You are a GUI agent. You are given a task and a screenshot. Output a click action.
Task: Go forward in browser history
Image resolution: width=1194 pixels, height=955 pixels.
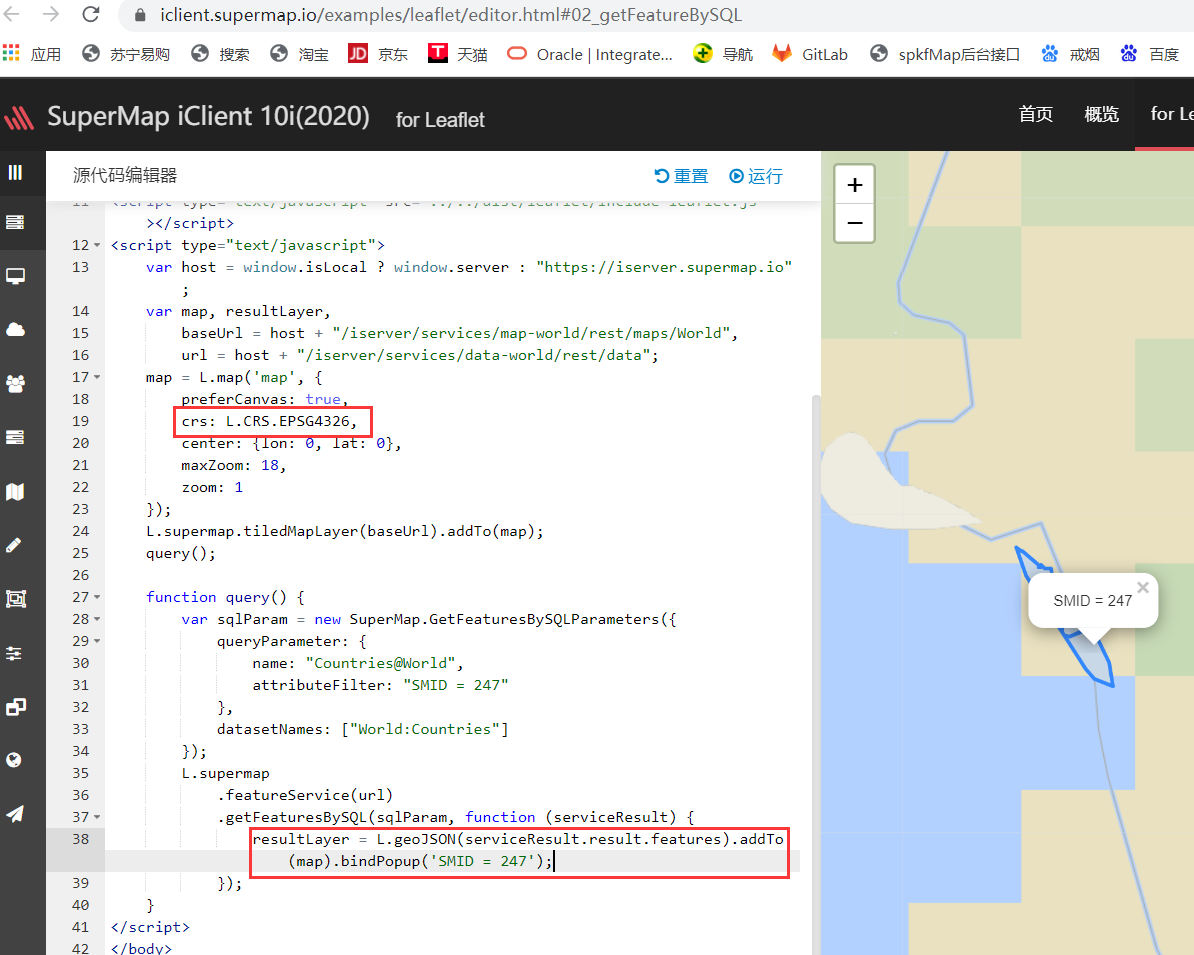[x=51, y=14]
